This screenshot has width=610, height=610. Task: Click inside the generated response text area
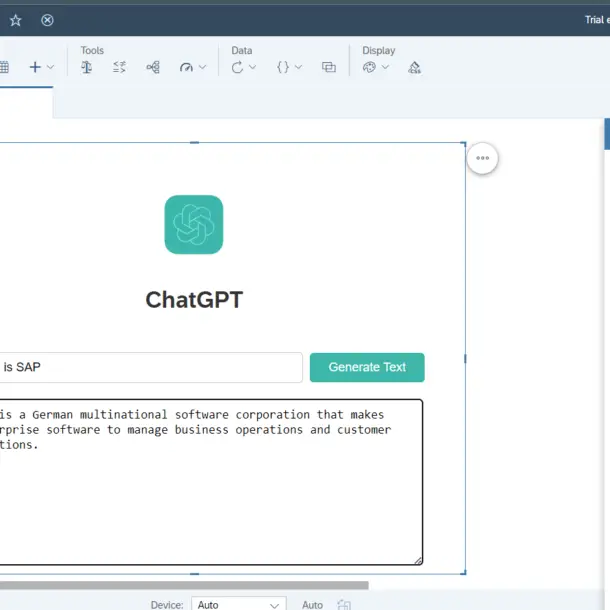(211, 482)
